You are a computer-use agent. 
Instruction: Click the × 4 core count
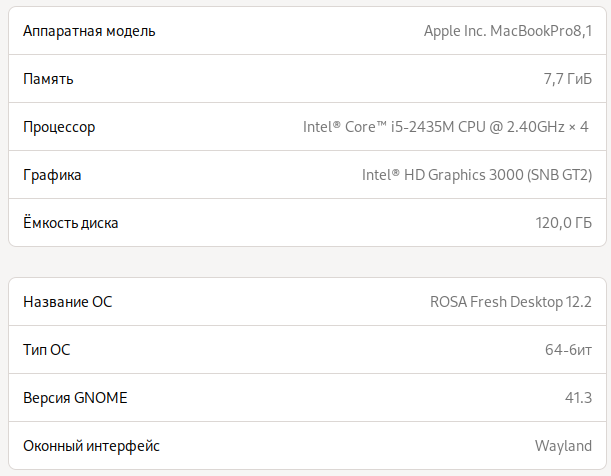(x=579, y=127)
